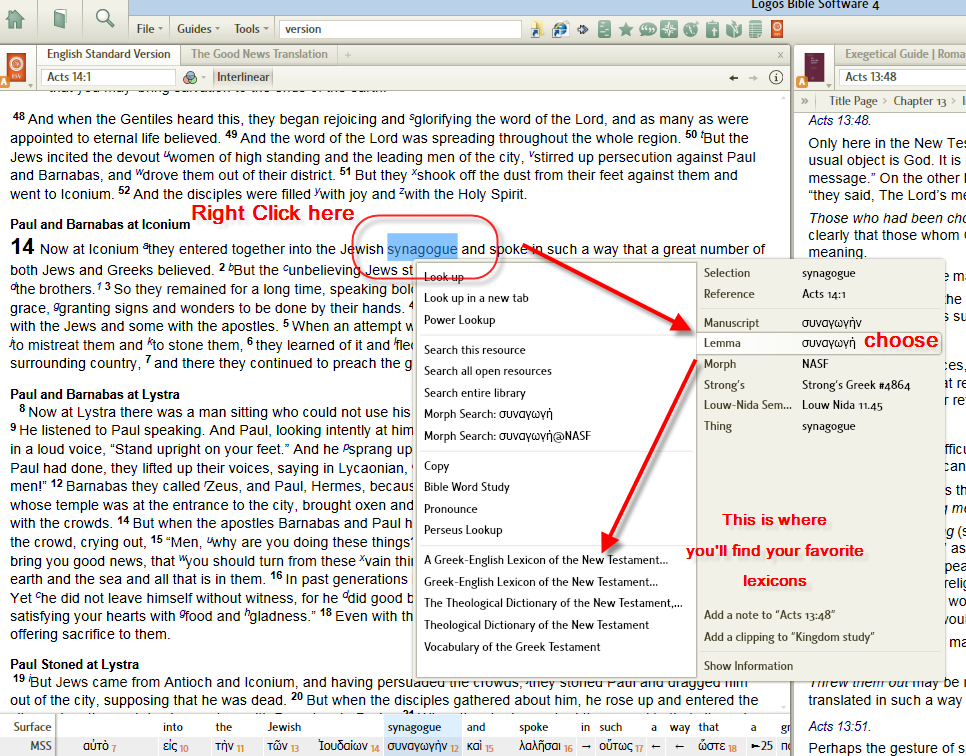The image size is (966, 756).
Task: Close the left panel tab group
Action: [x=780, y=55]
